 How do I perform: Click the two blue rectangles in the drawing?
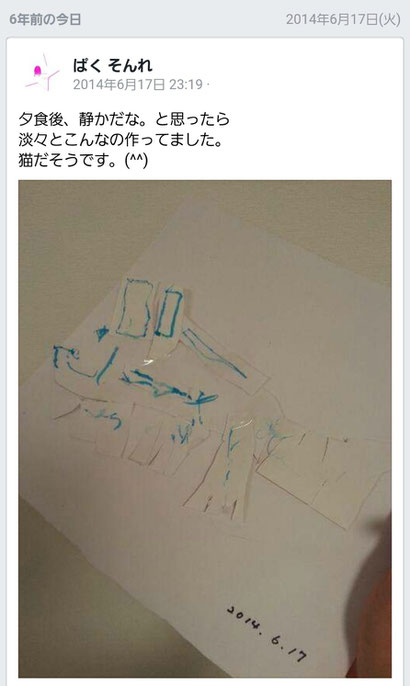coord(149,308)
